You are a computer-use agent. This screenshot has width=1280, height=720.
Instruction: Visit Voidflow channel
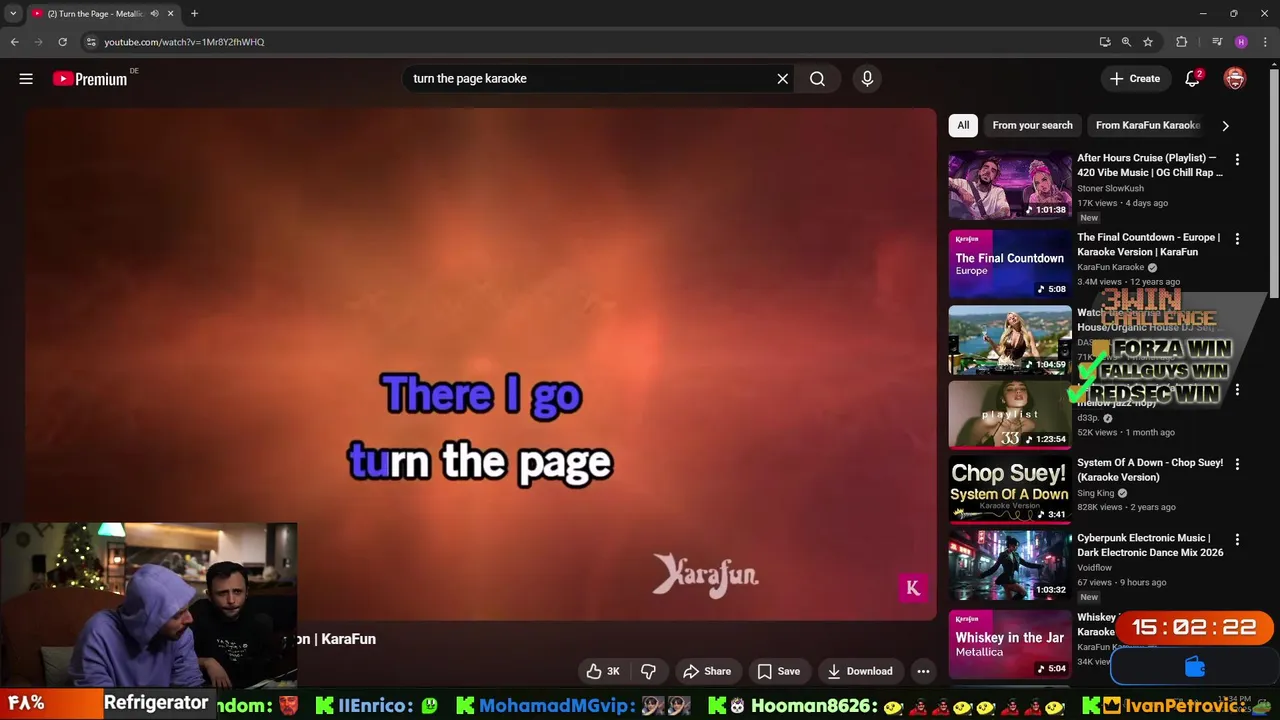pos(1094,568)
